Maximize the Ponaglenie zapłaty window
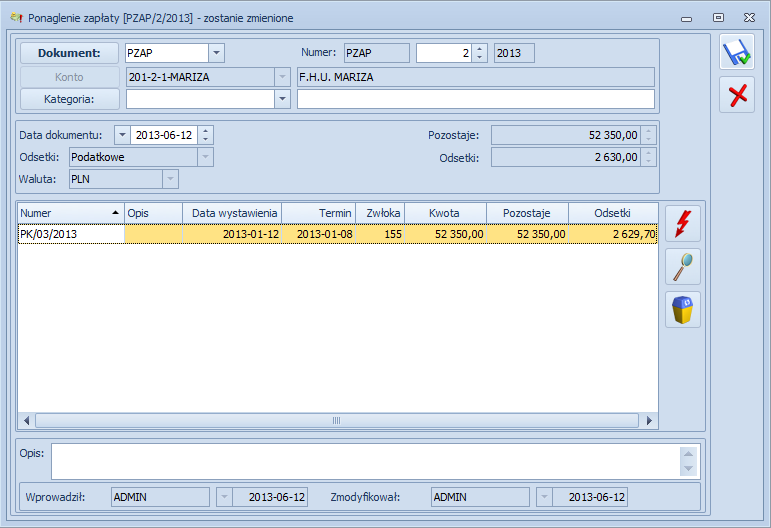Viewport: 771px width, 528px height. [718, 18]
